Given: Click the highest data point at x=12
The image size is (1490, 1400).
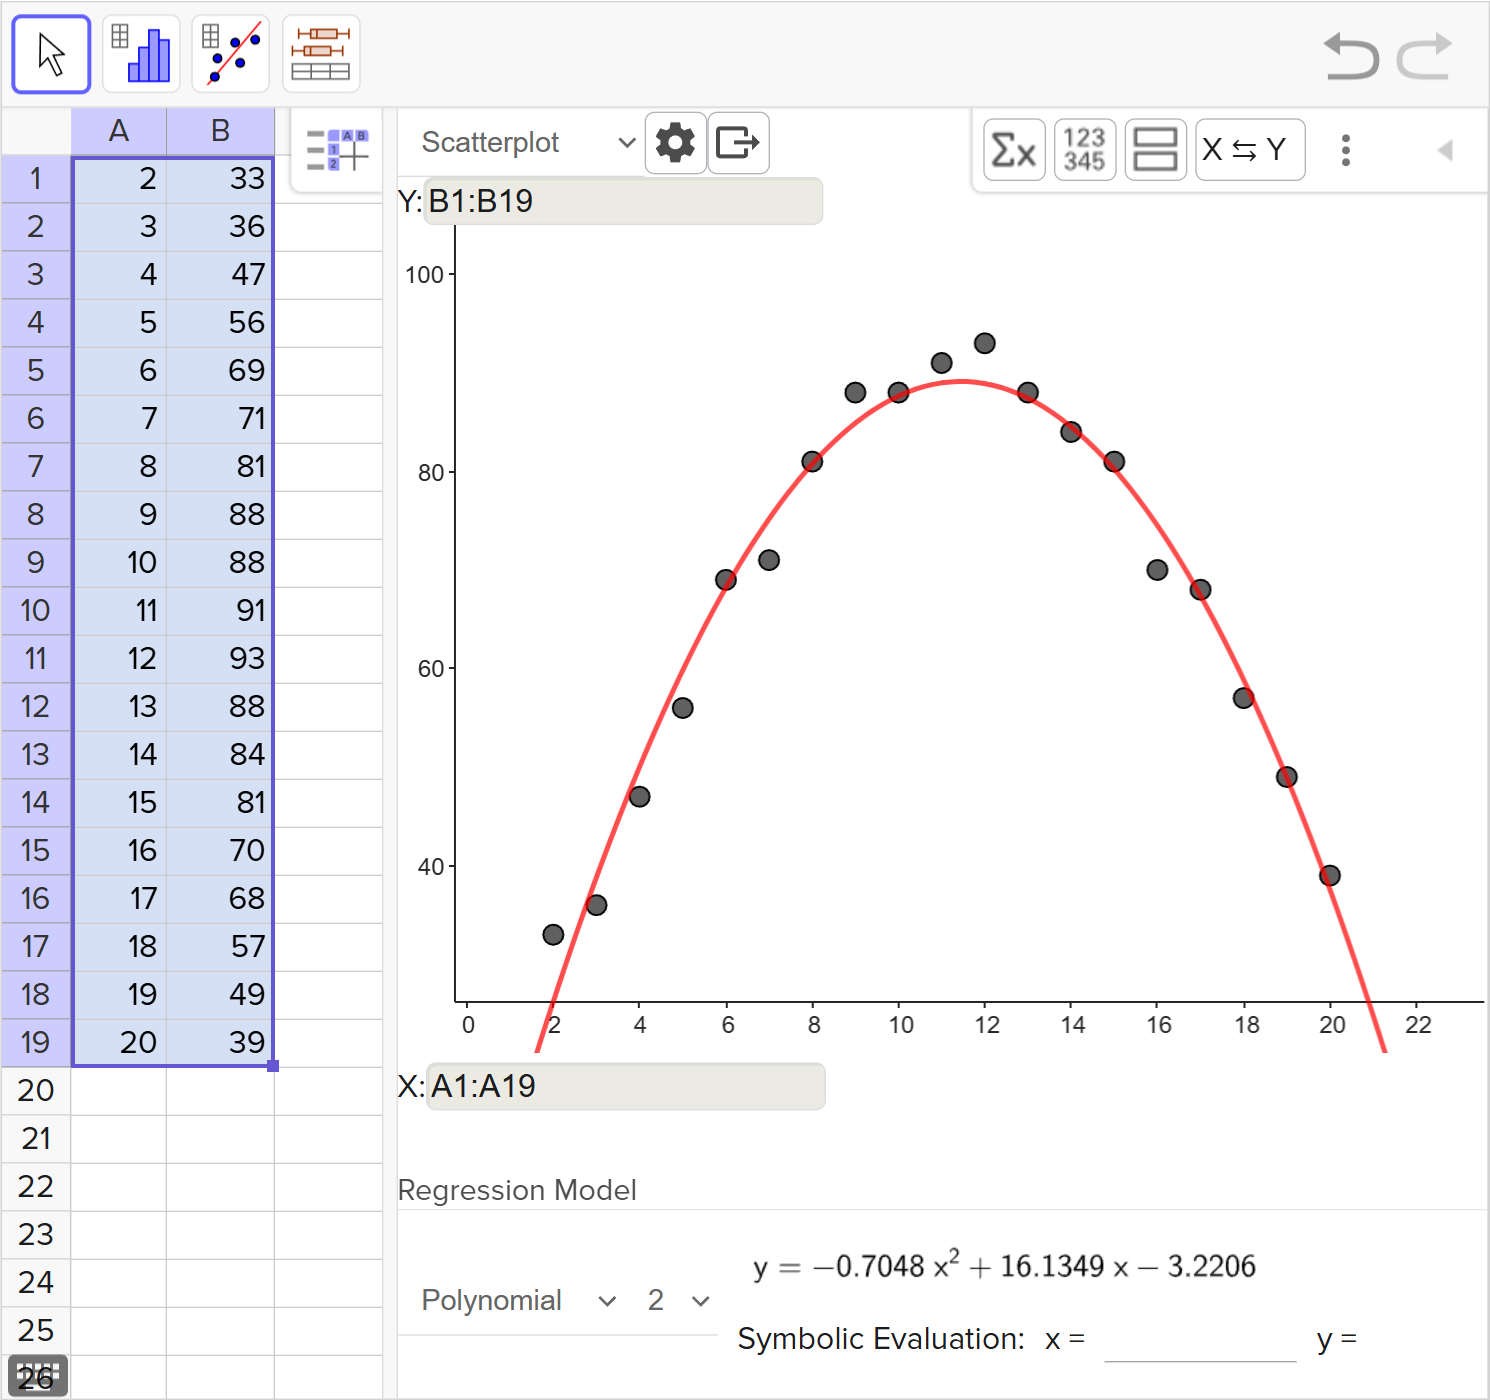Looking at the screenshot, I should point(985,343).
